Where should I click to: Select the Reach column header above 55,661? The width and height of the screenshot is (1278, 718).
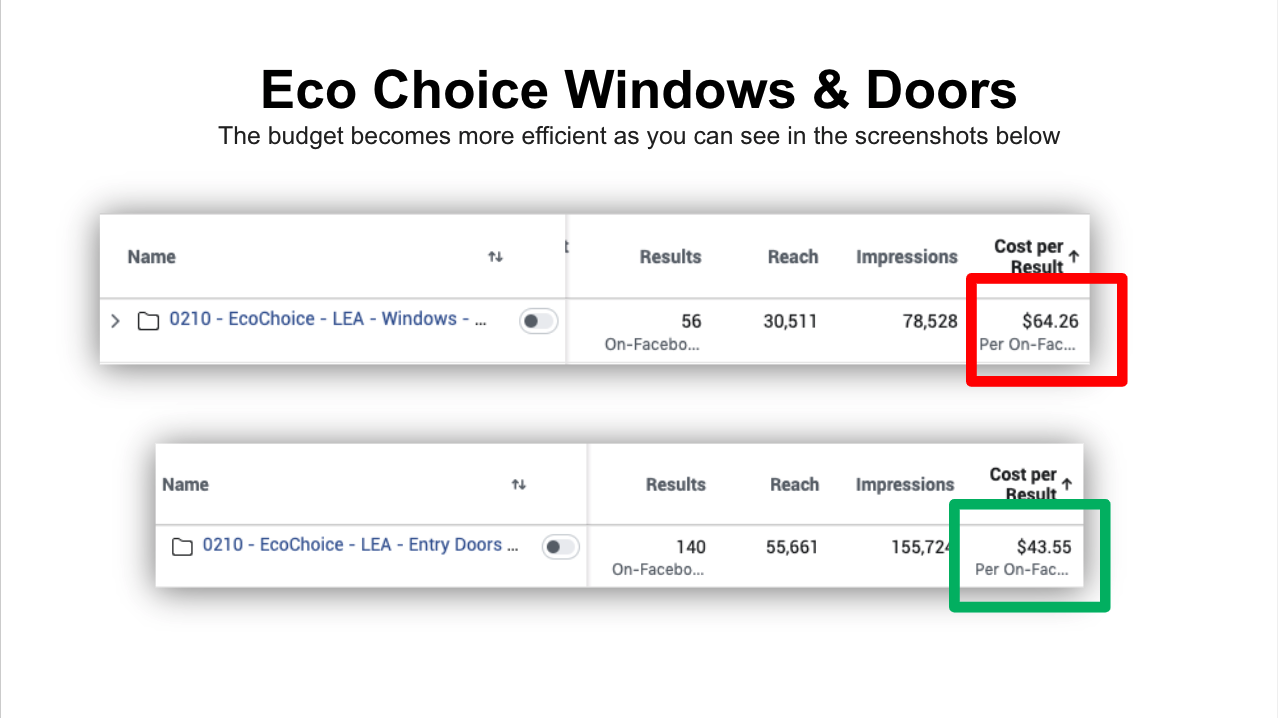pyautogui.click(x=794, y=484)
